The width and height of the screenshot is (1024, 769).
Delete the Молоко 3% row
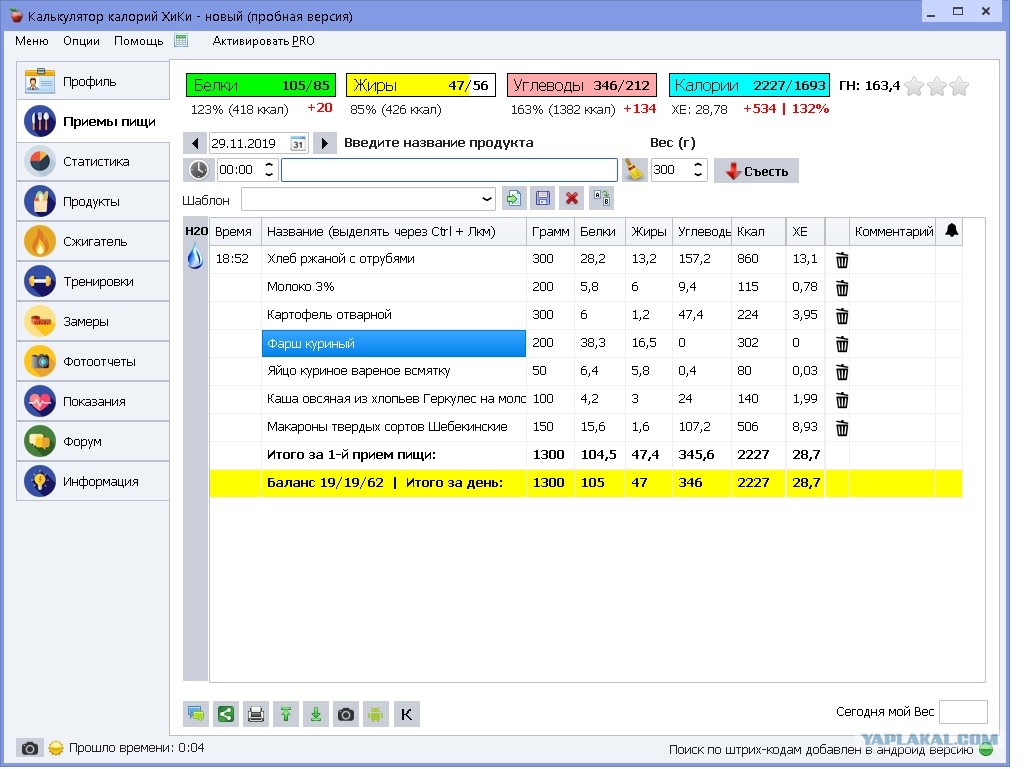pyautogui.click(x=842, y=288)
